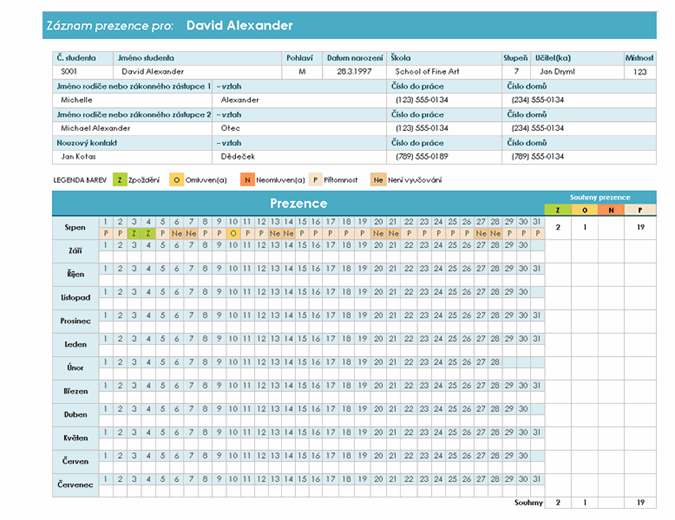Click the Souhrny prezence summary header

pyautogui.click(x=599, y=197)
